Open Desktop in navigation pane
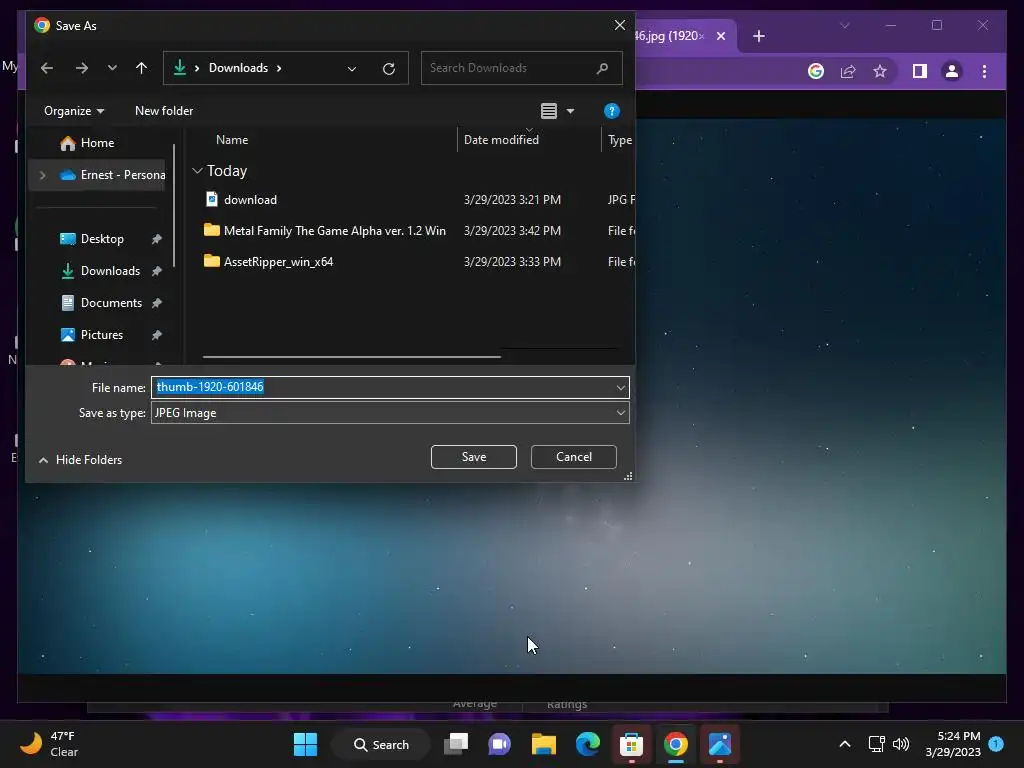Viewport: 1024px width, 768px height. (x=102, y=239)
